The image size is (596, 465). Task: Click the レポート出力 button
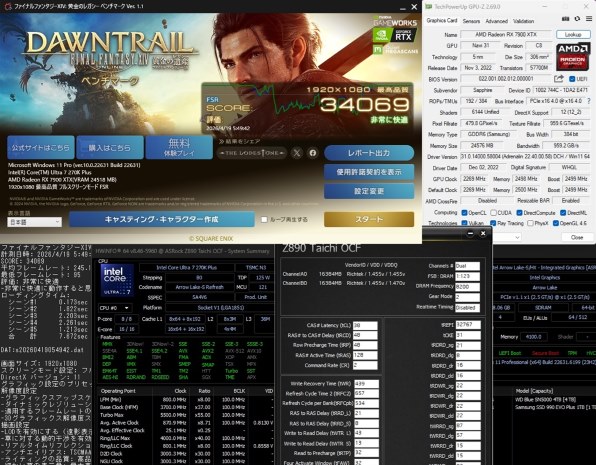coord(369,153)
